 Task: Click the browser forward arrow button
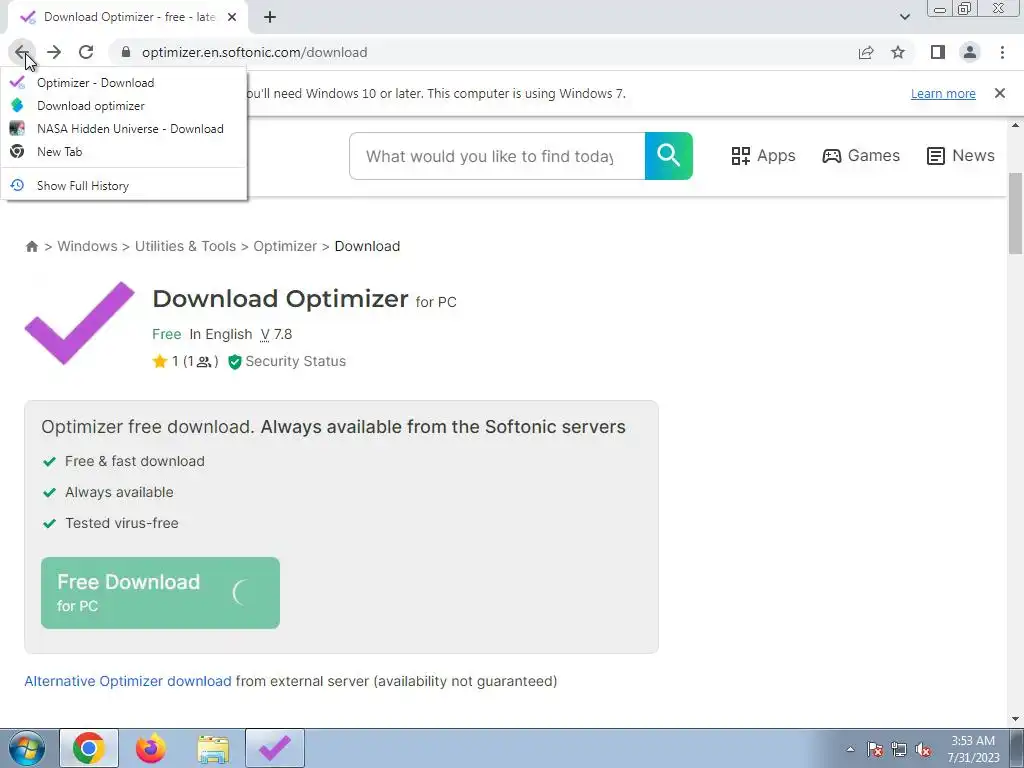pos(54,52)
